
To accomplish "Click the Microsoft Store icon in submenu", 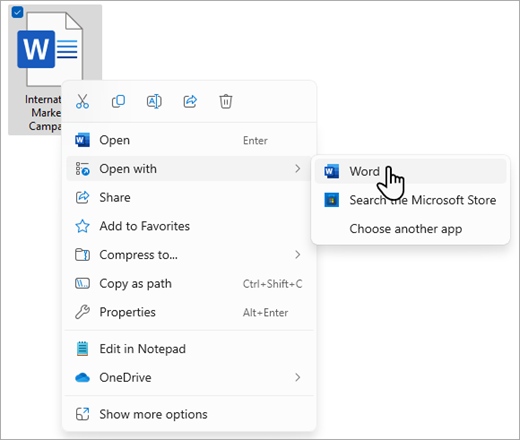I will pos(332,200).
